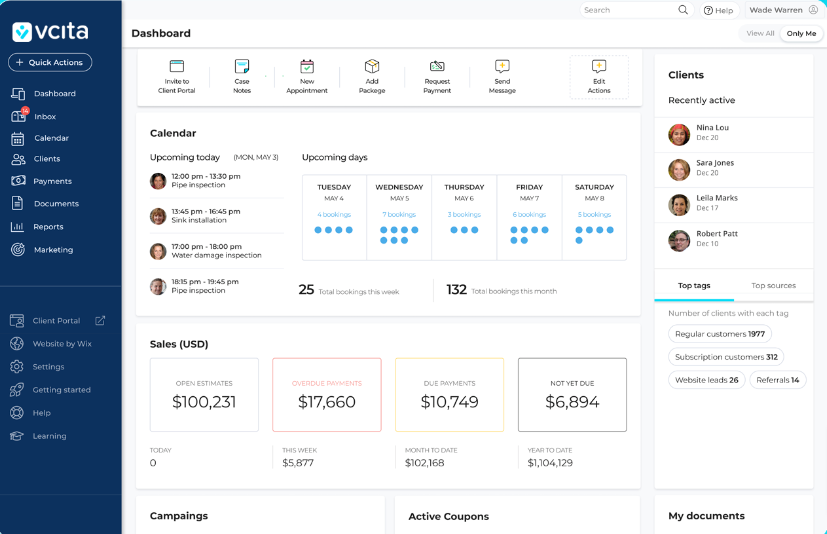Click Month to Date $102,168 value
This screenshot has width=827, height=534.
pos(425,463)
